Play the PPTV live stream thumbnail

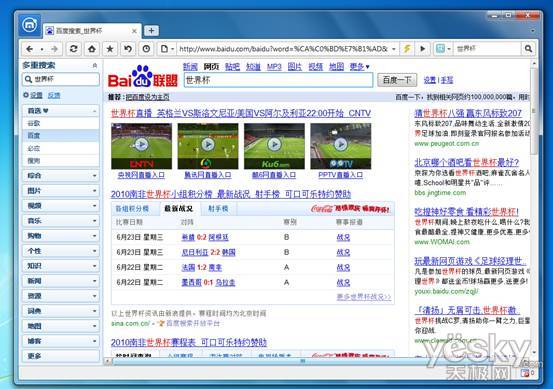[x=341, y=146]
